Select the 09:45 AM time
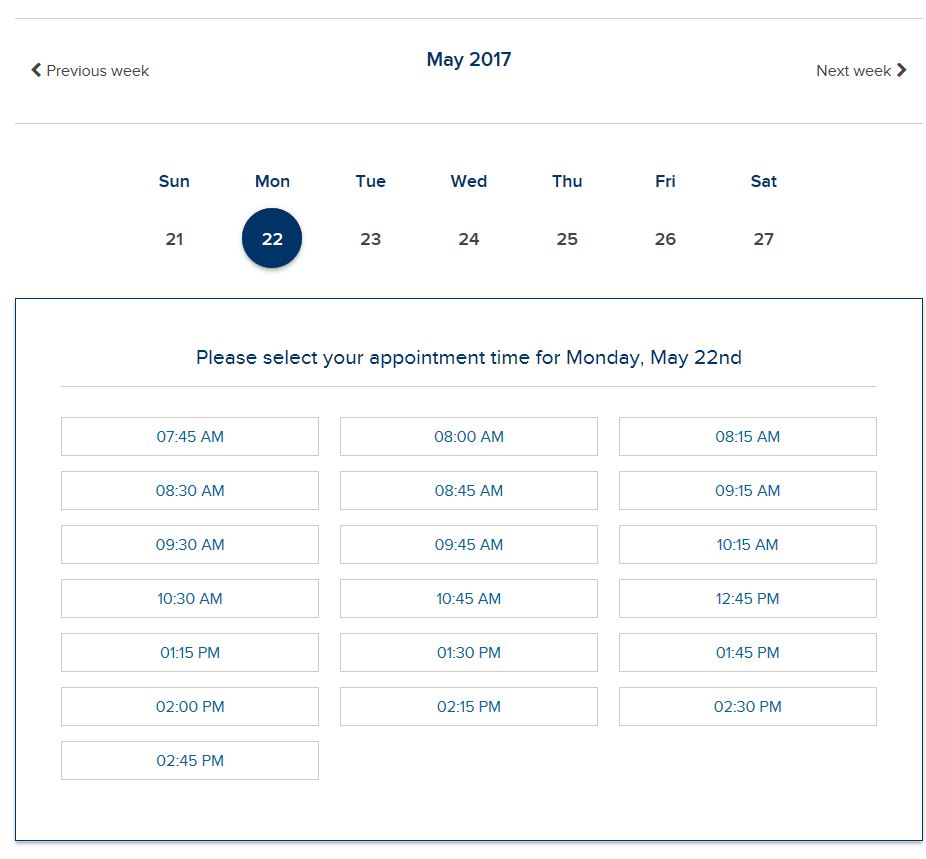926x859 pixels. click(469, 544)
